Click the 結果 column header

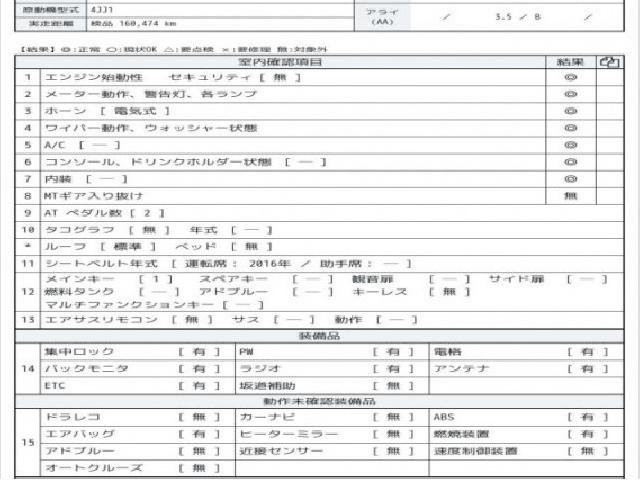click(570, 62)
